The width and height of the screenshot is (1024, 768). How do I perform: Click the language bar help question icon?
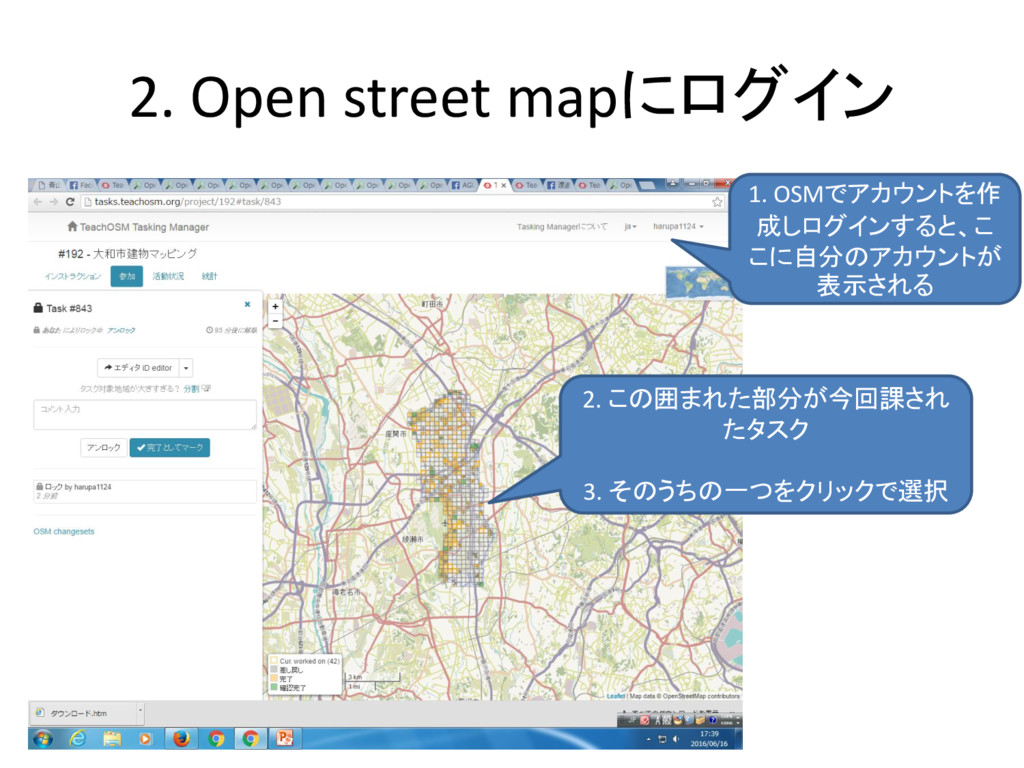(x=712, y=720)
